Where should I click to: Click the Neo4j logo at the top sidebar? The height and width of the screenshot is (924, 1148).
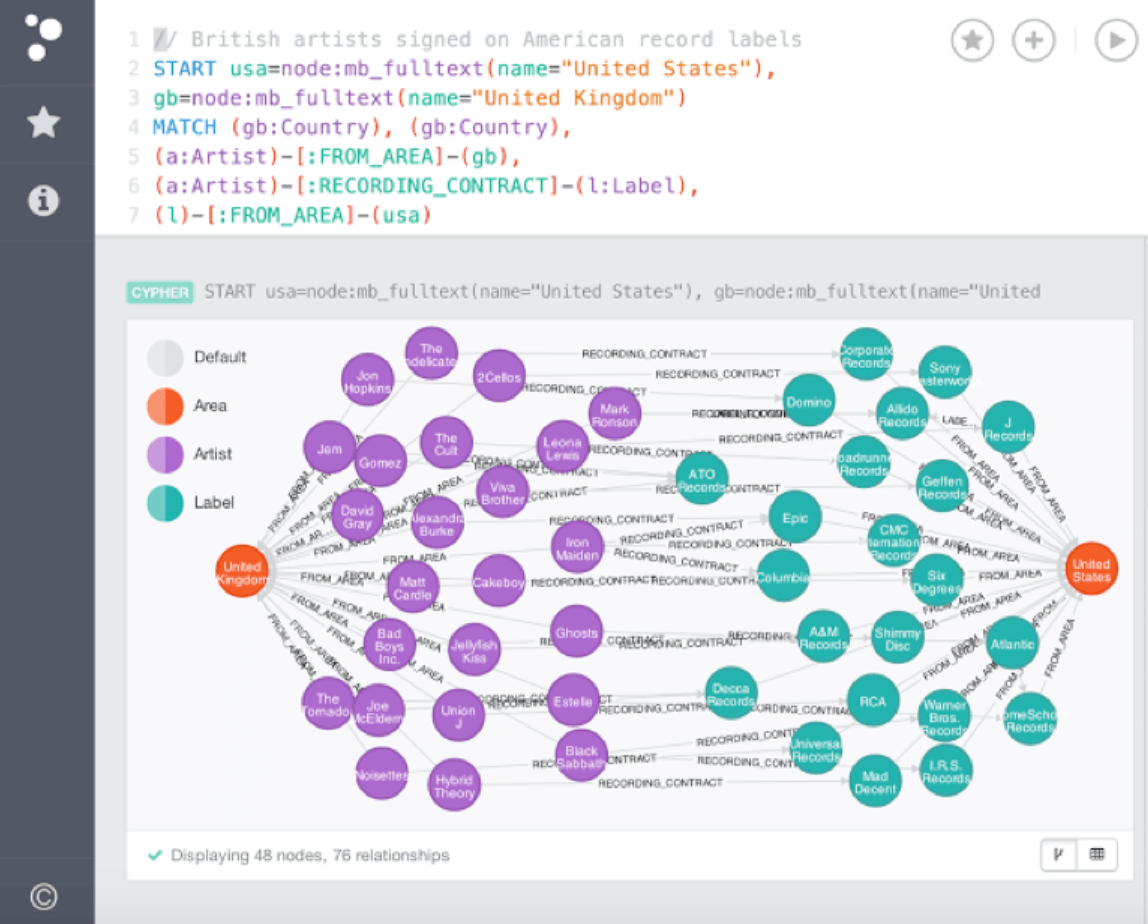click(43, 40)
